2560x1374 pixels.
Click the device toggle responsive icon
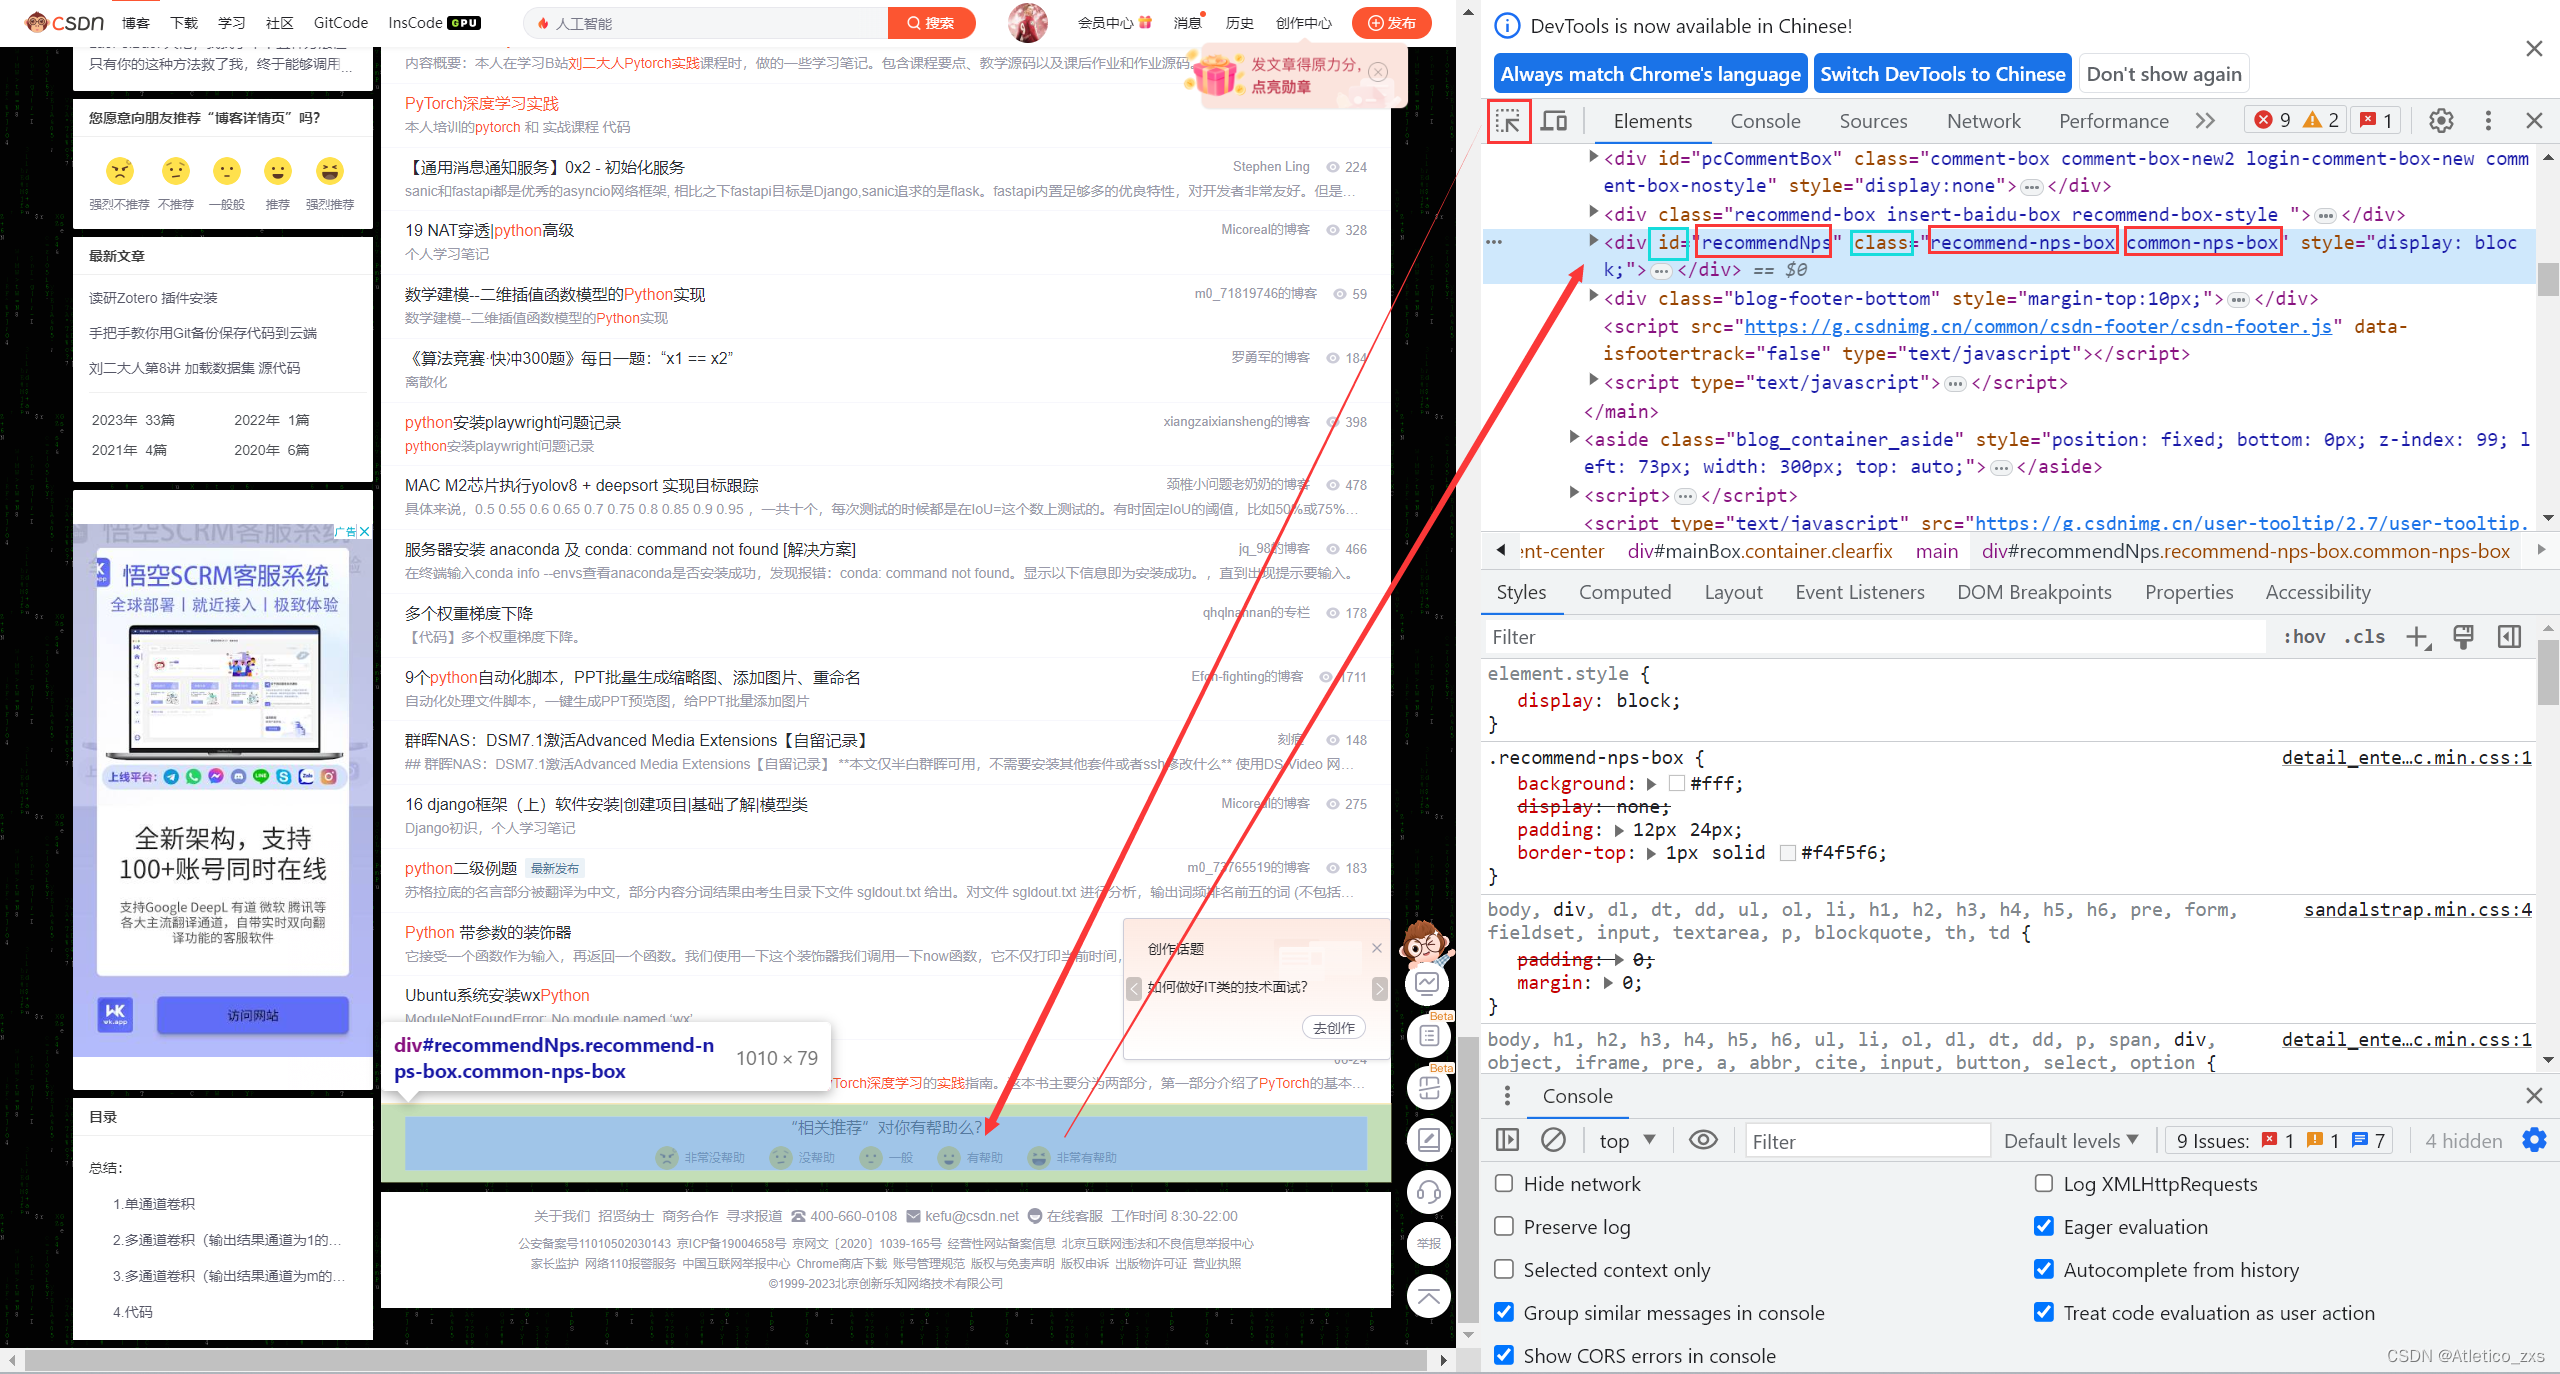pos(1556,120)
